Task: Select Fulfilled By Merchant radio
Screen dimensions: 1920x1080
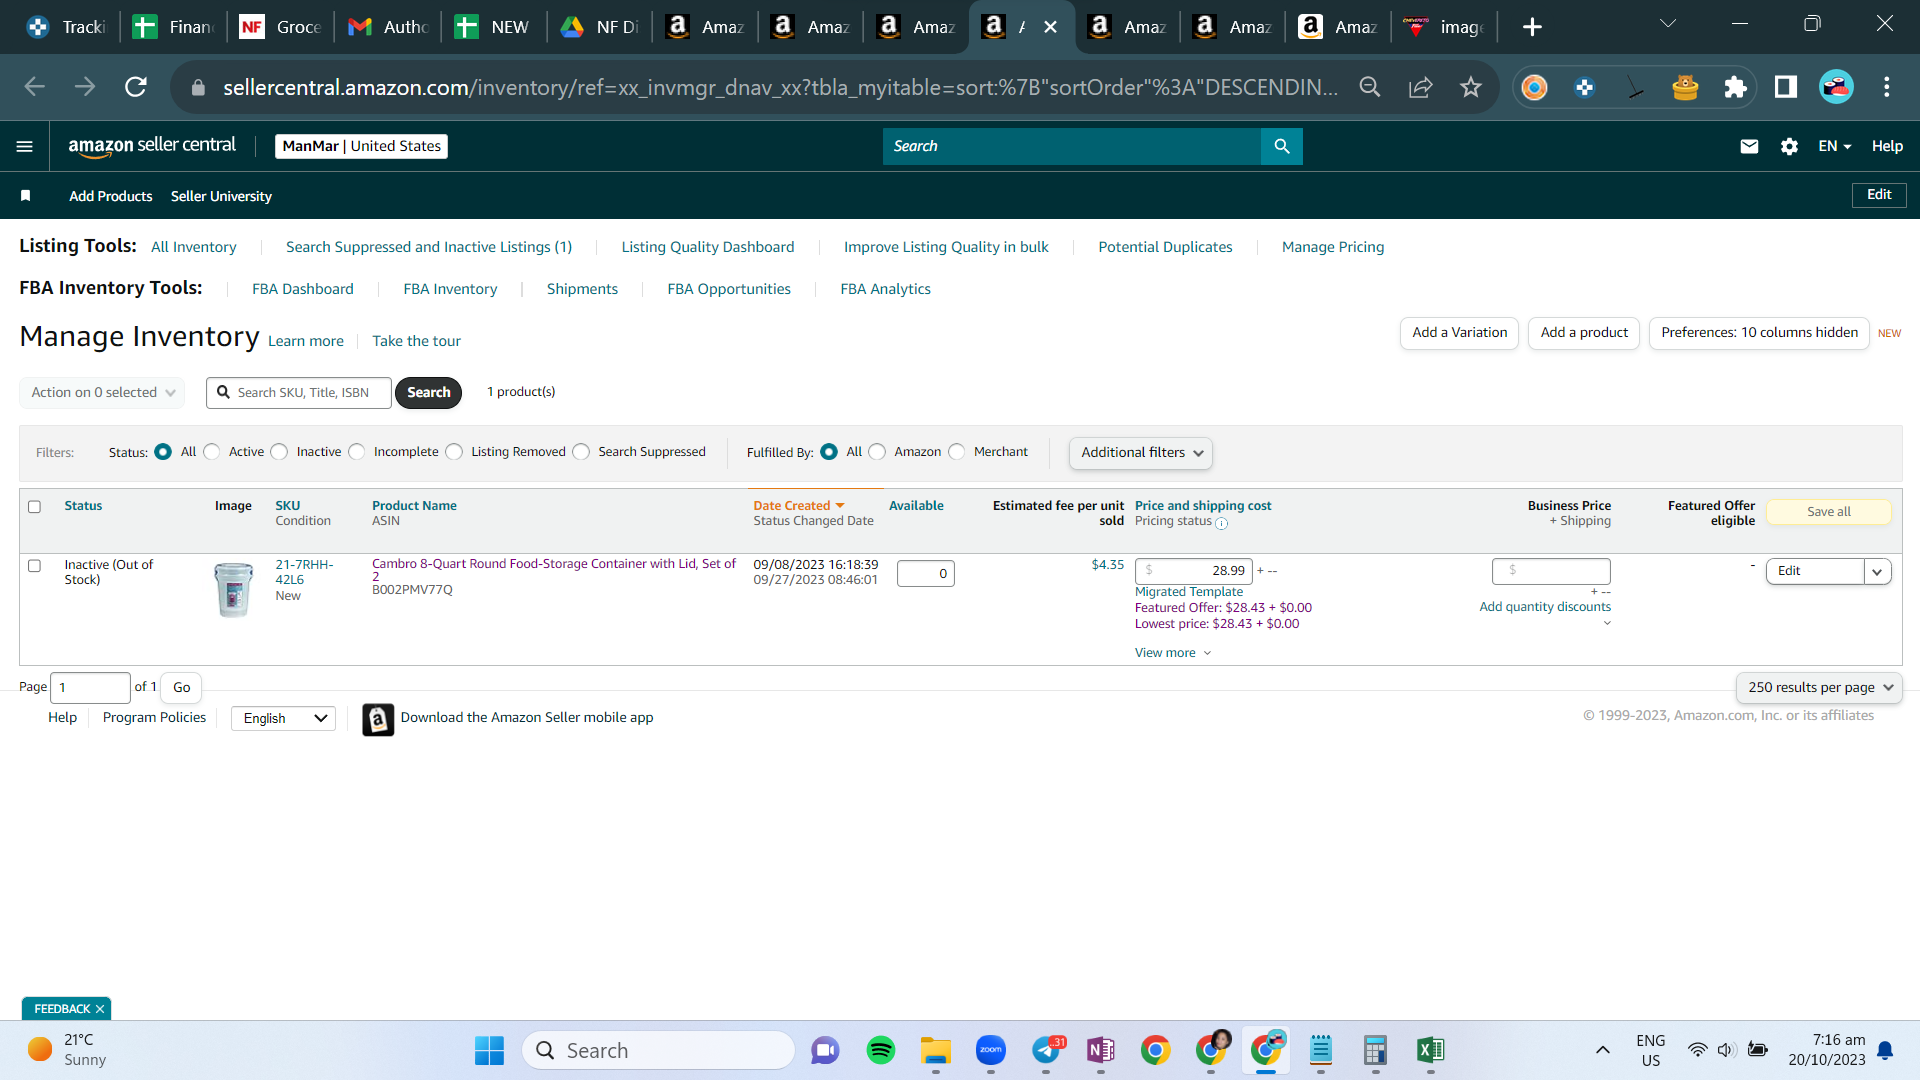Action: coord(957,452)
